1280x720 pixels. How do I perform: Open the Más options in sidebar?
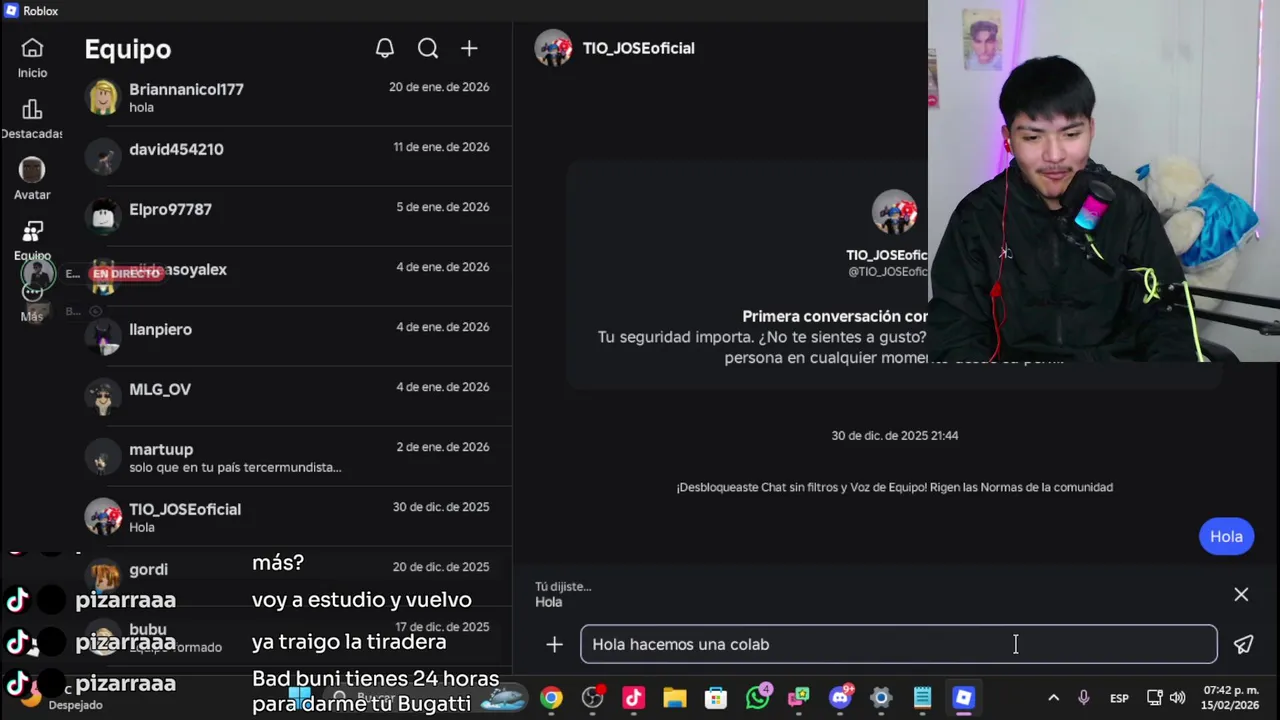(32, 293)
